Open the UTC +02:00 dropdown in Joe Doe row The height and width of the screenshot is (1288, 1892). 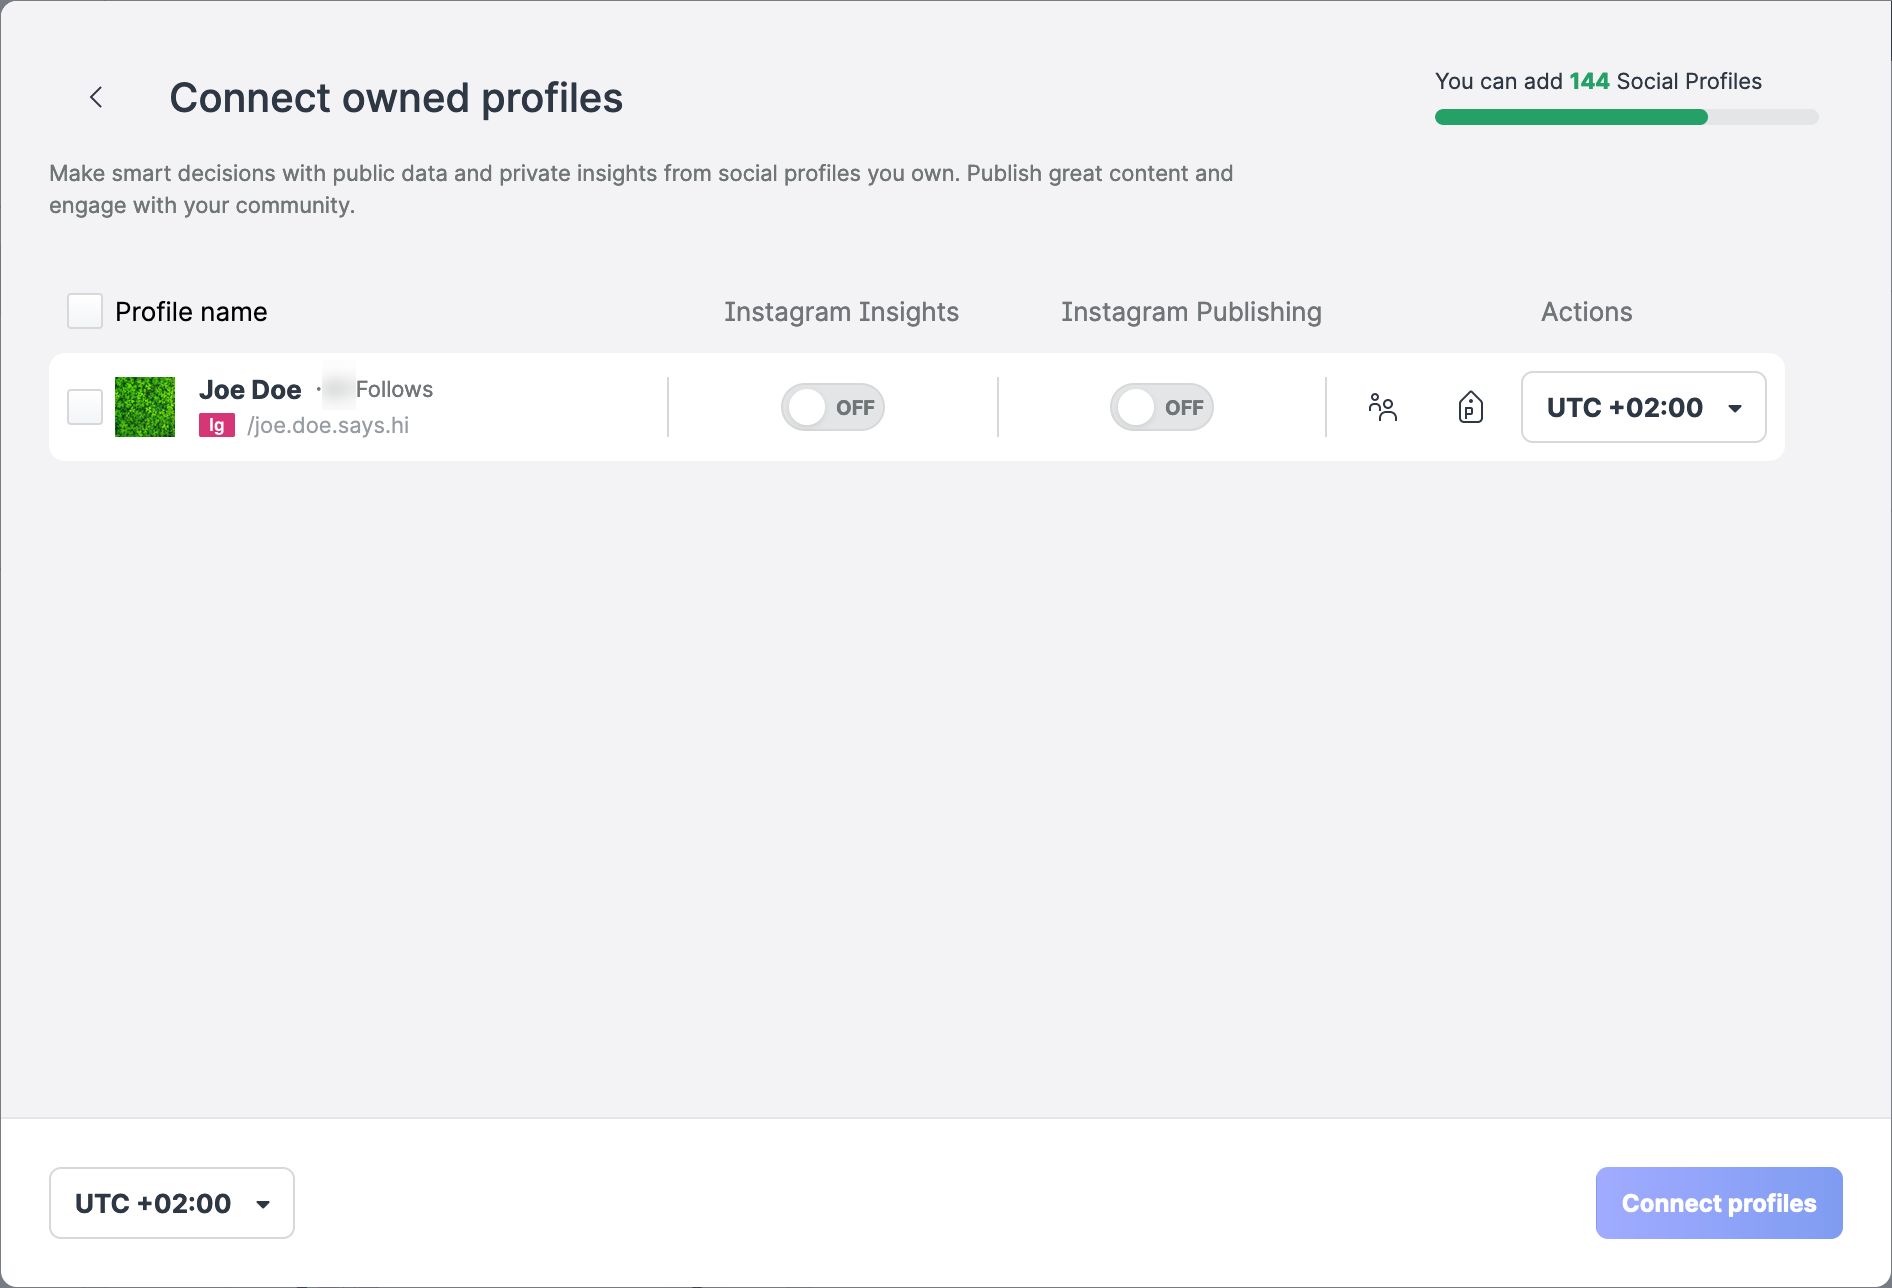coord(1643,407)
